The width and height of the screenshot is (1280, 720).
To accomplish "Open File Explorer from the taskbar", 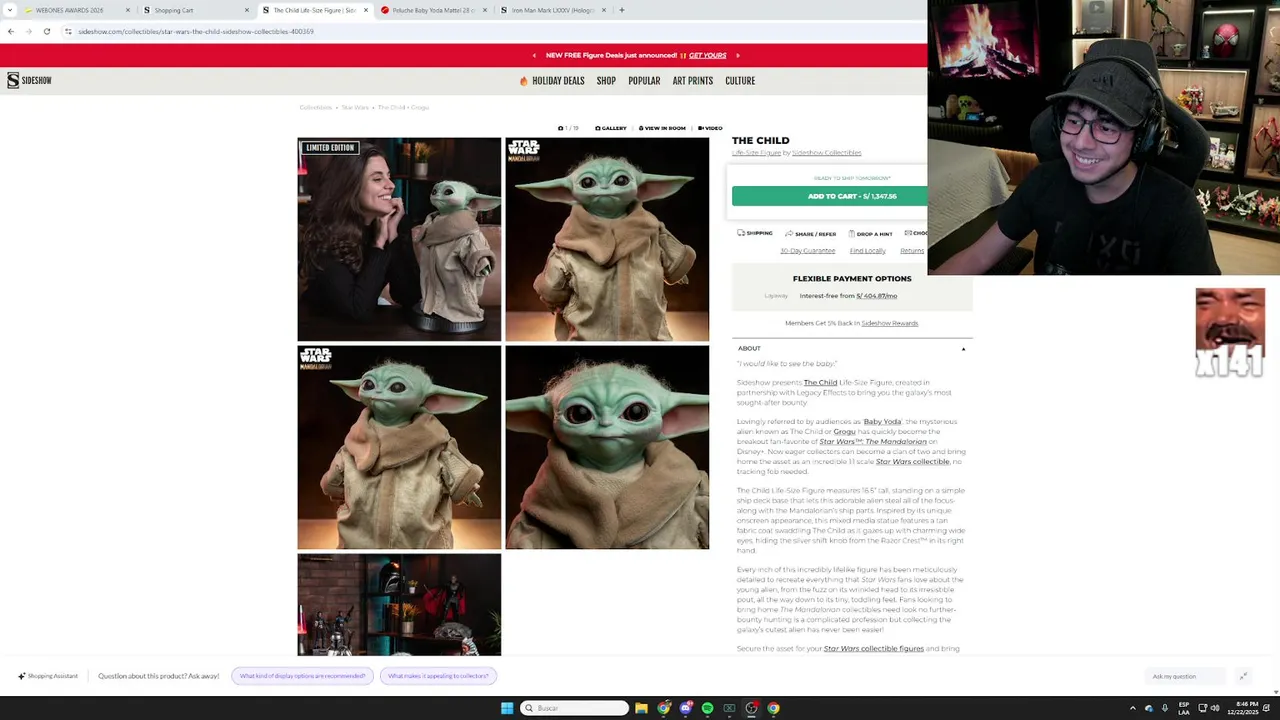I will (641, 708).
